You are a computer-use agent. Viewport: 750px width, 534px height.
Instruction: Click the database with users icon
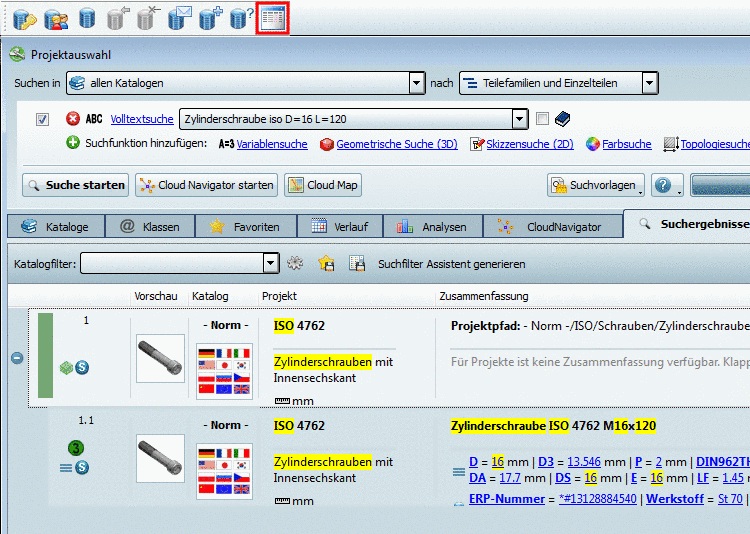(56, 19)
